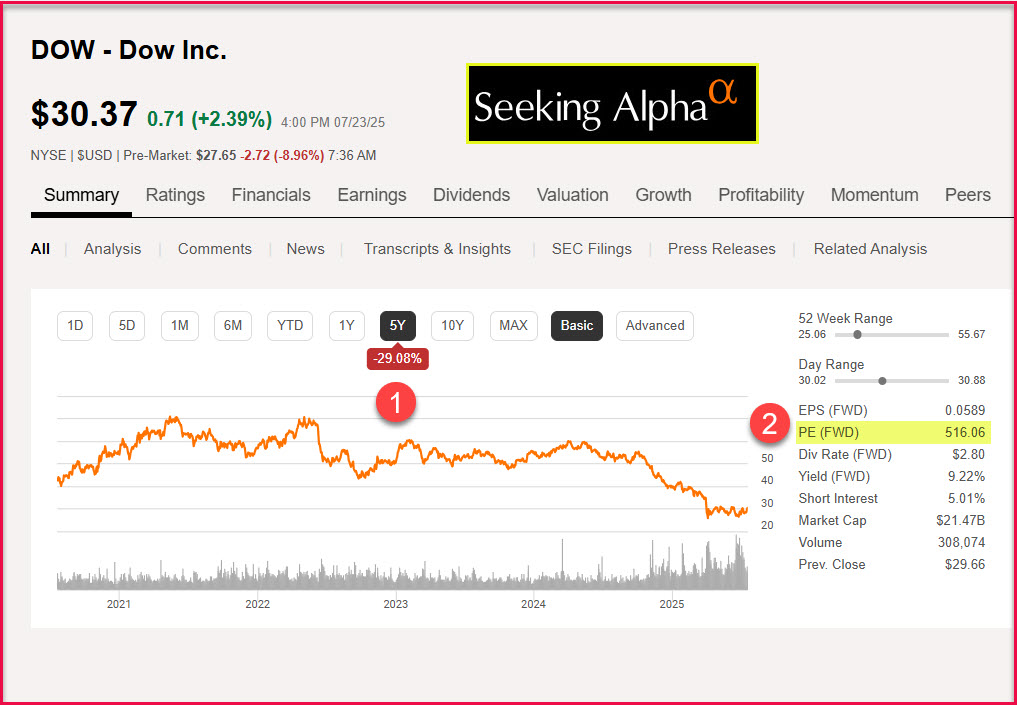Toggle the Advanced chart mode
The image size is (1017, 705).
(655, 325)
